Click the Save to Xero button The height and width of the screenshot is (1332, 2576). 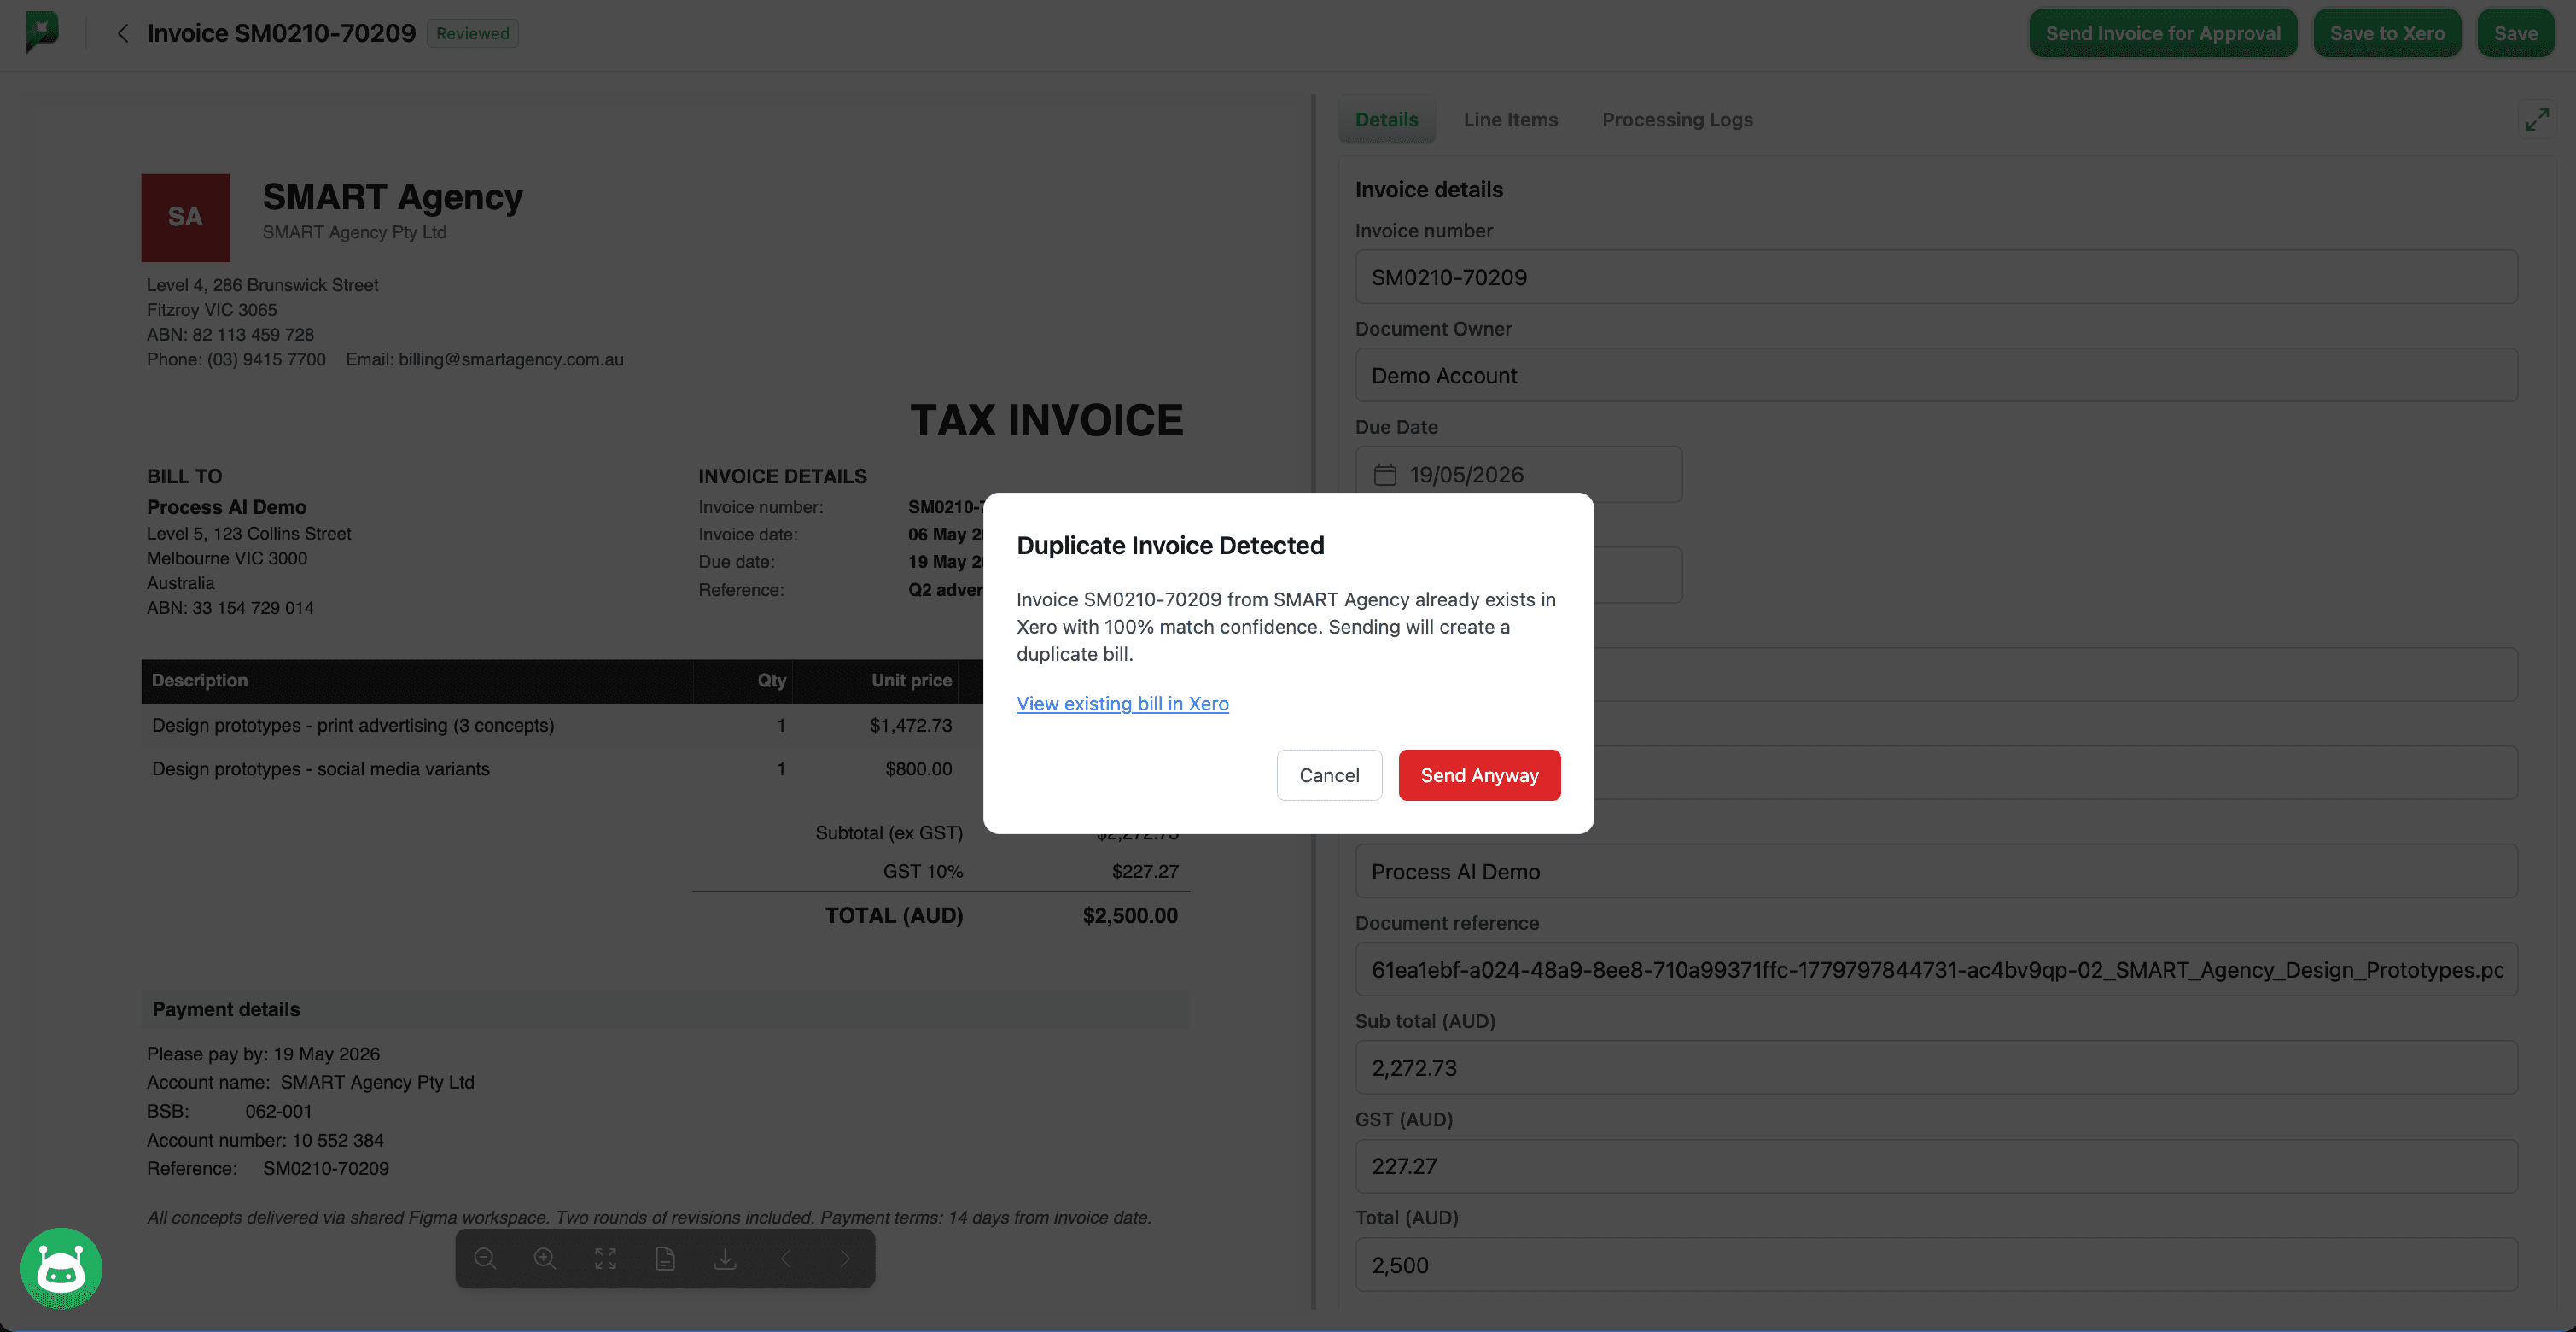point(2386,33)
